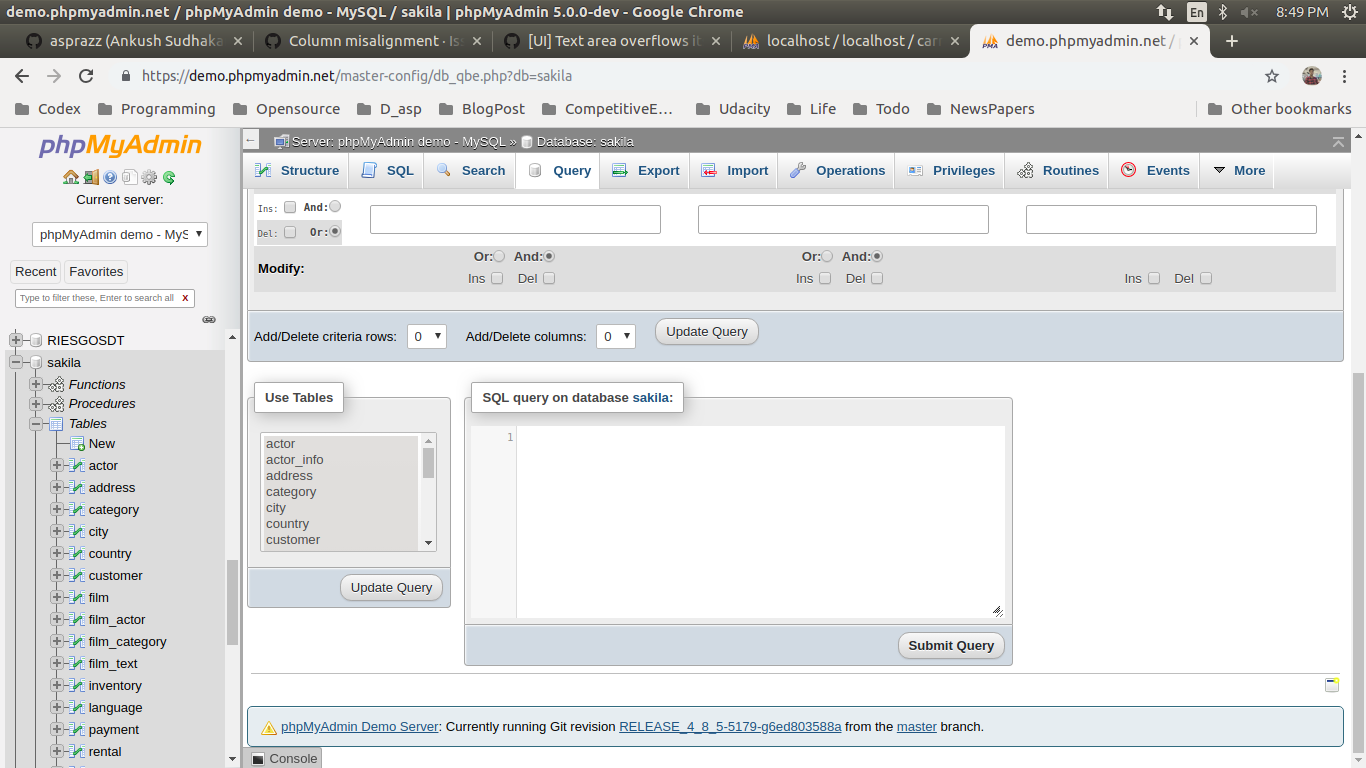Expand the RIESGOSDT database node

(16, 340)
